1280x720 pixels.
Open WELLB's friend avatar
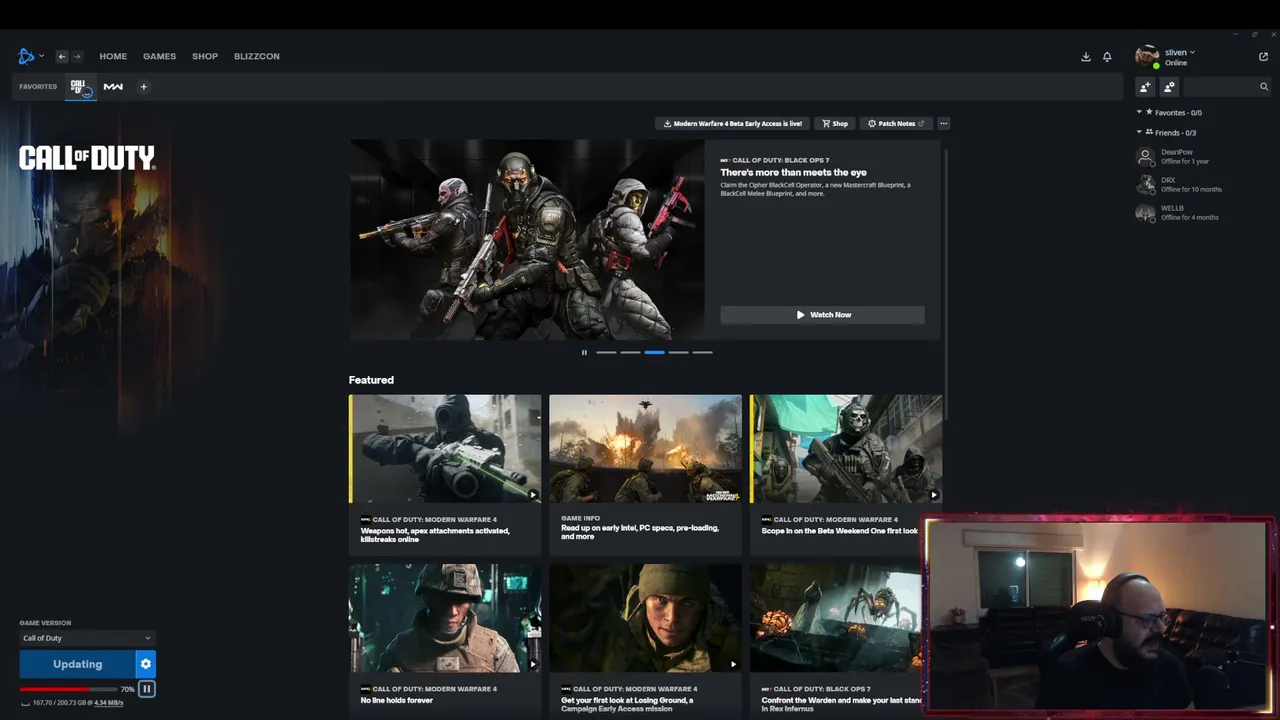point(1146,213)
